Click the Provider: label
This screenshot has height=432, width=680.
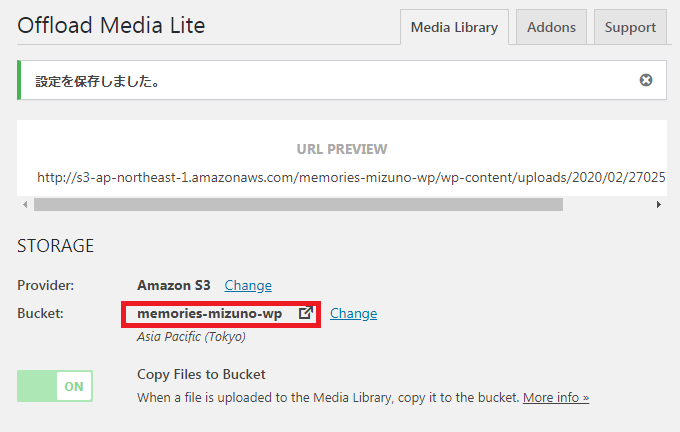click(46, 285)
